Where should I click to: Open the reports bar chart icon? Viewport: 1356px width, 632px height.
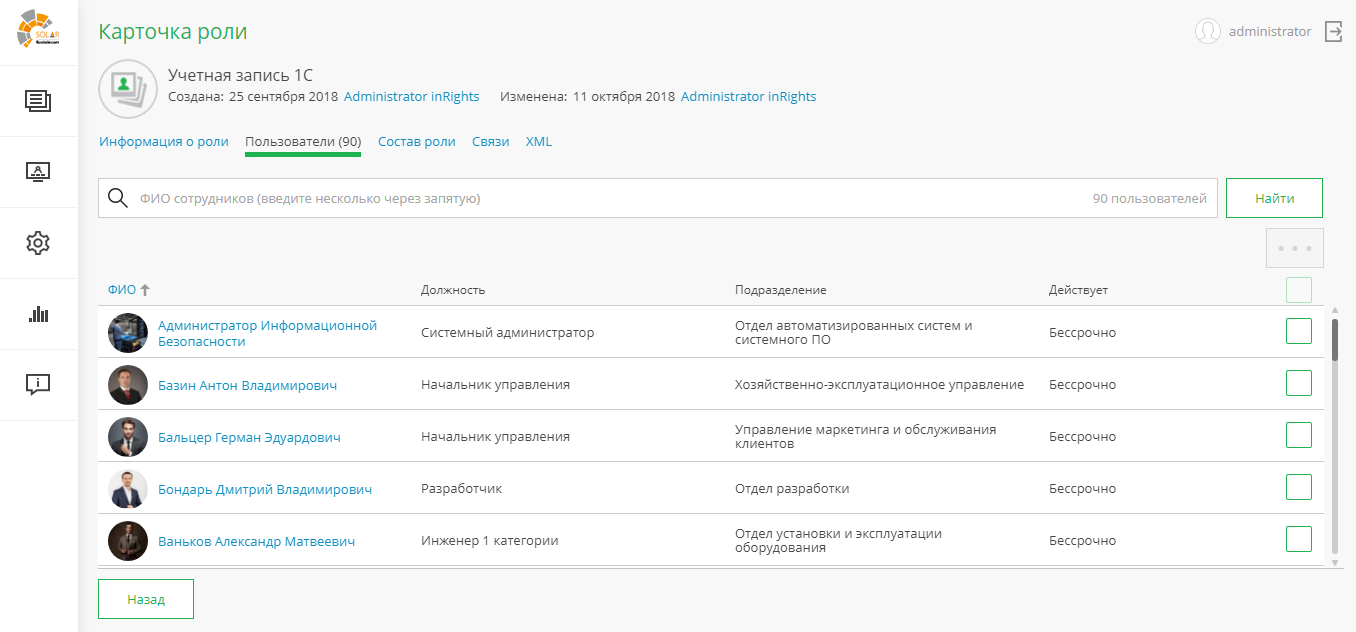coord(38,314)
